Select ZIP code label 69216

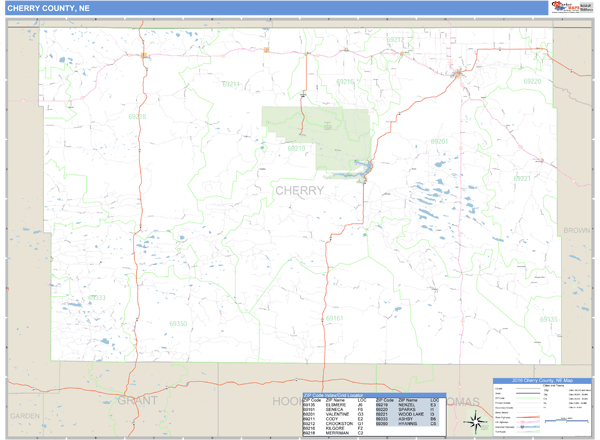click(x=345, y=81)
